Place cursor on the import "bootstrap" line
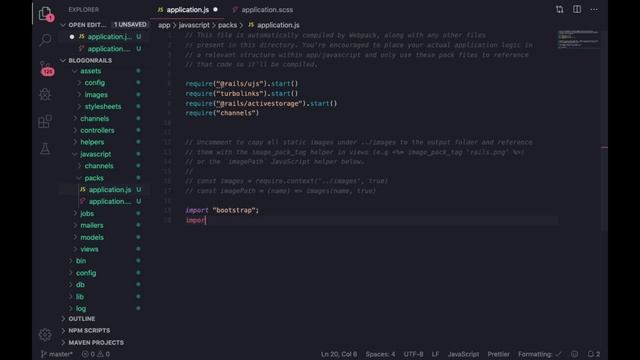640x360 pixels. 222,211
